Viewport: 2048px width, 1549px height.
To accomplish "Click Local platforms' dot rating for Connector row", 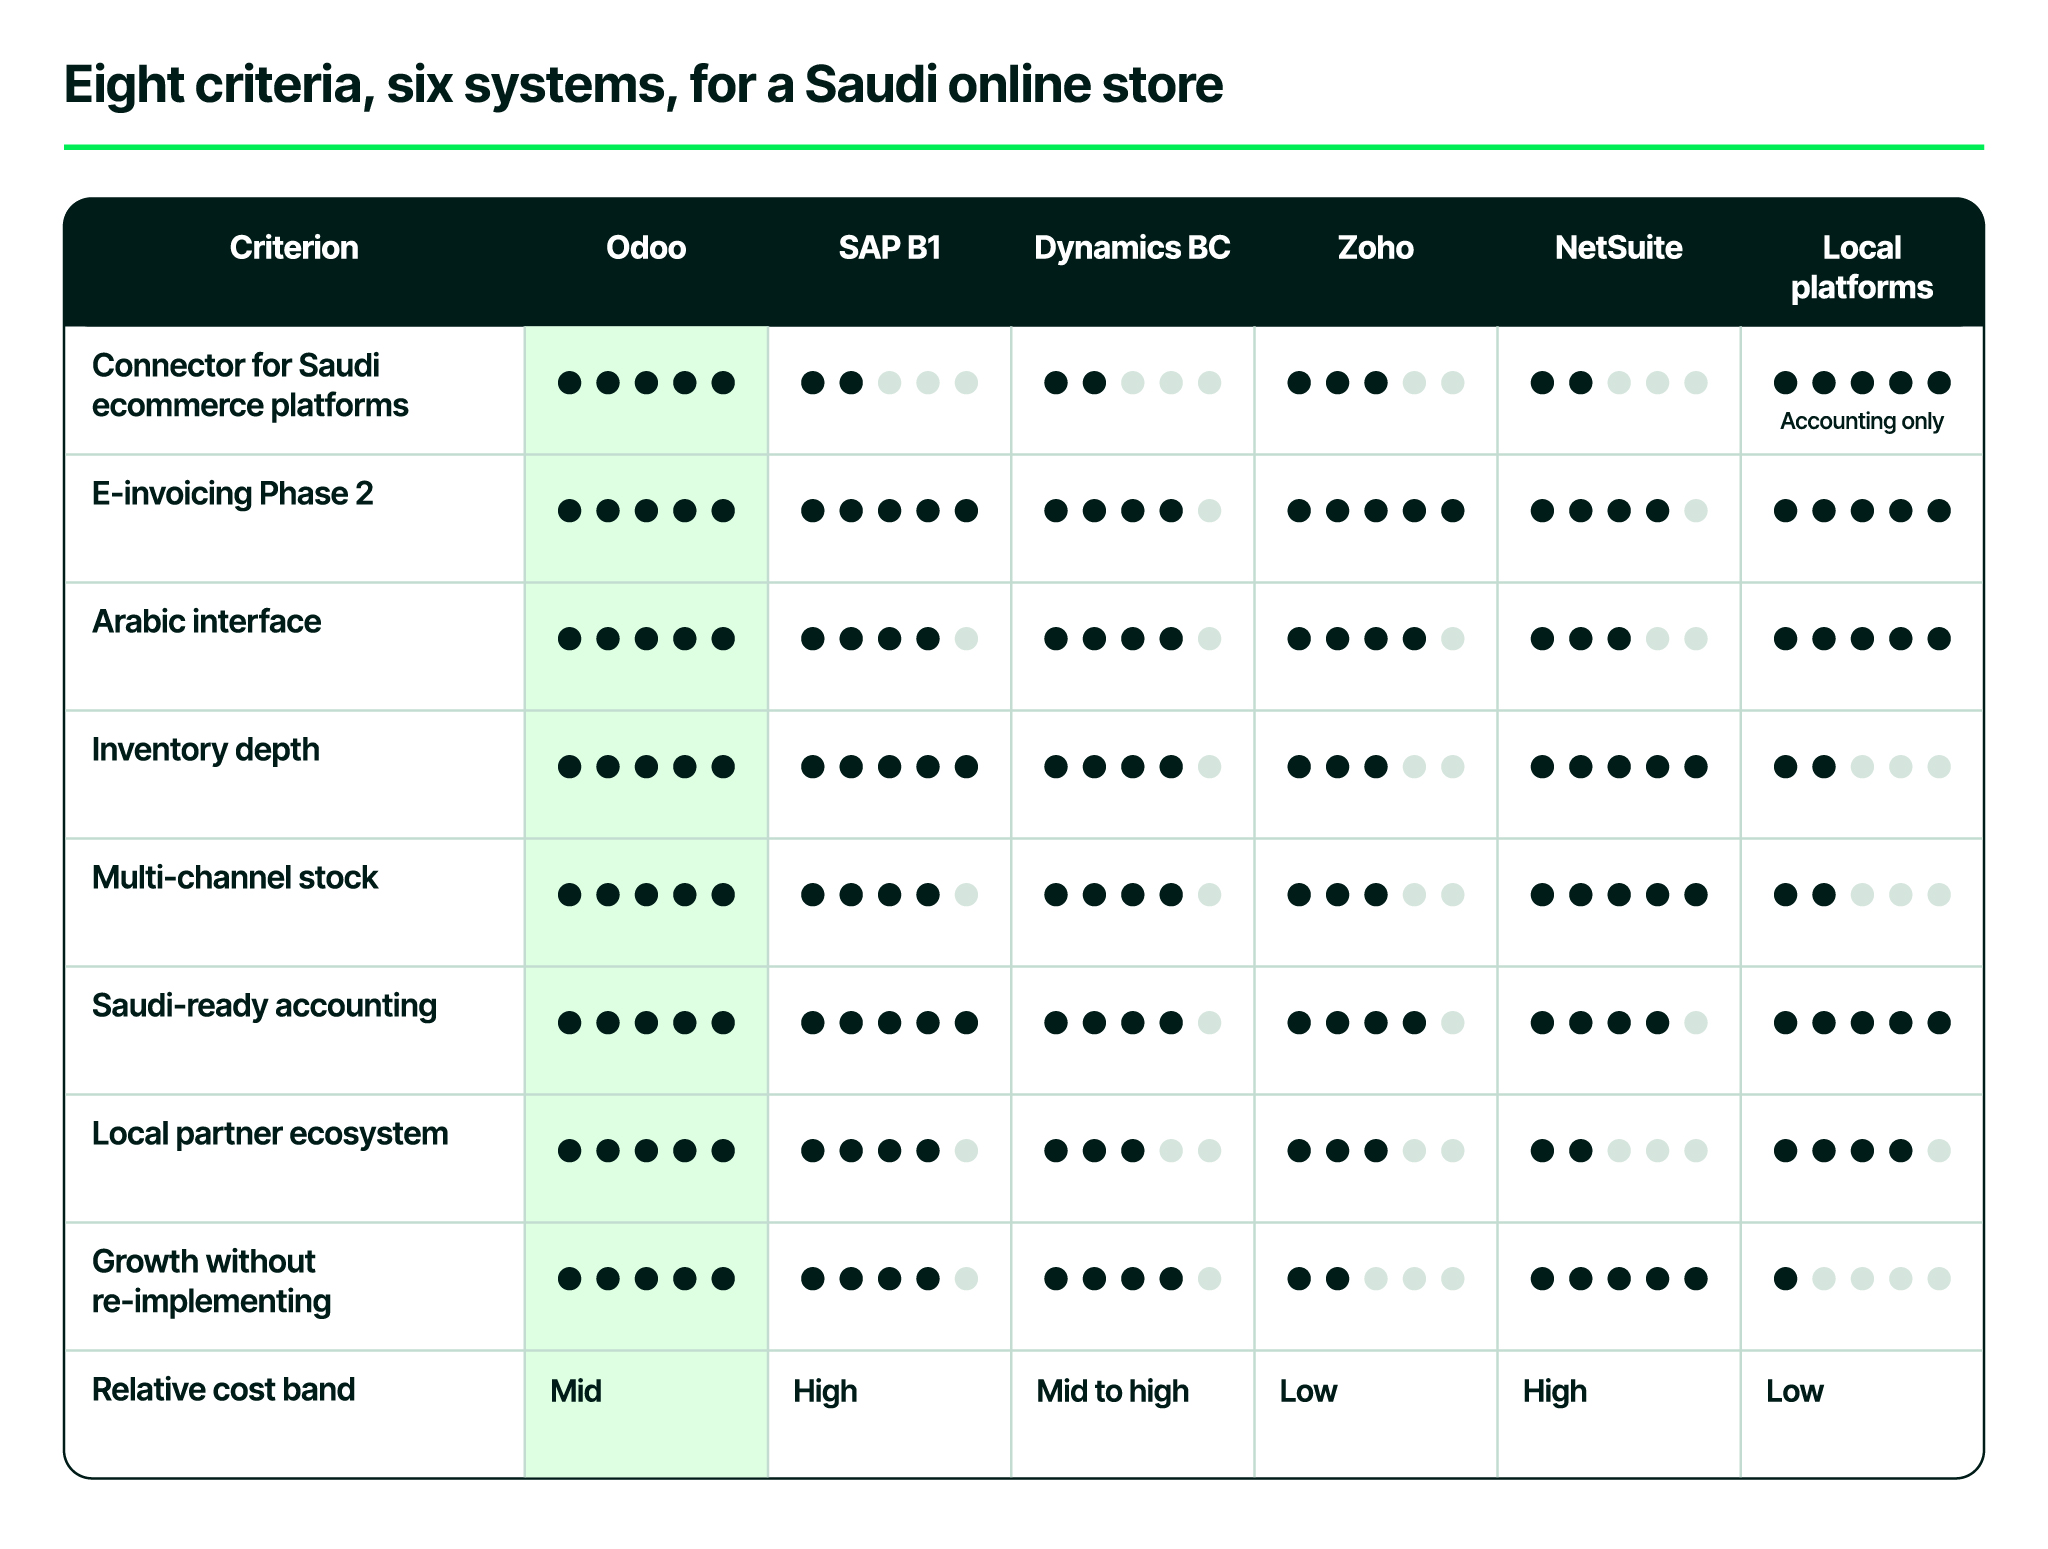I will click(x=1862, y=383).
